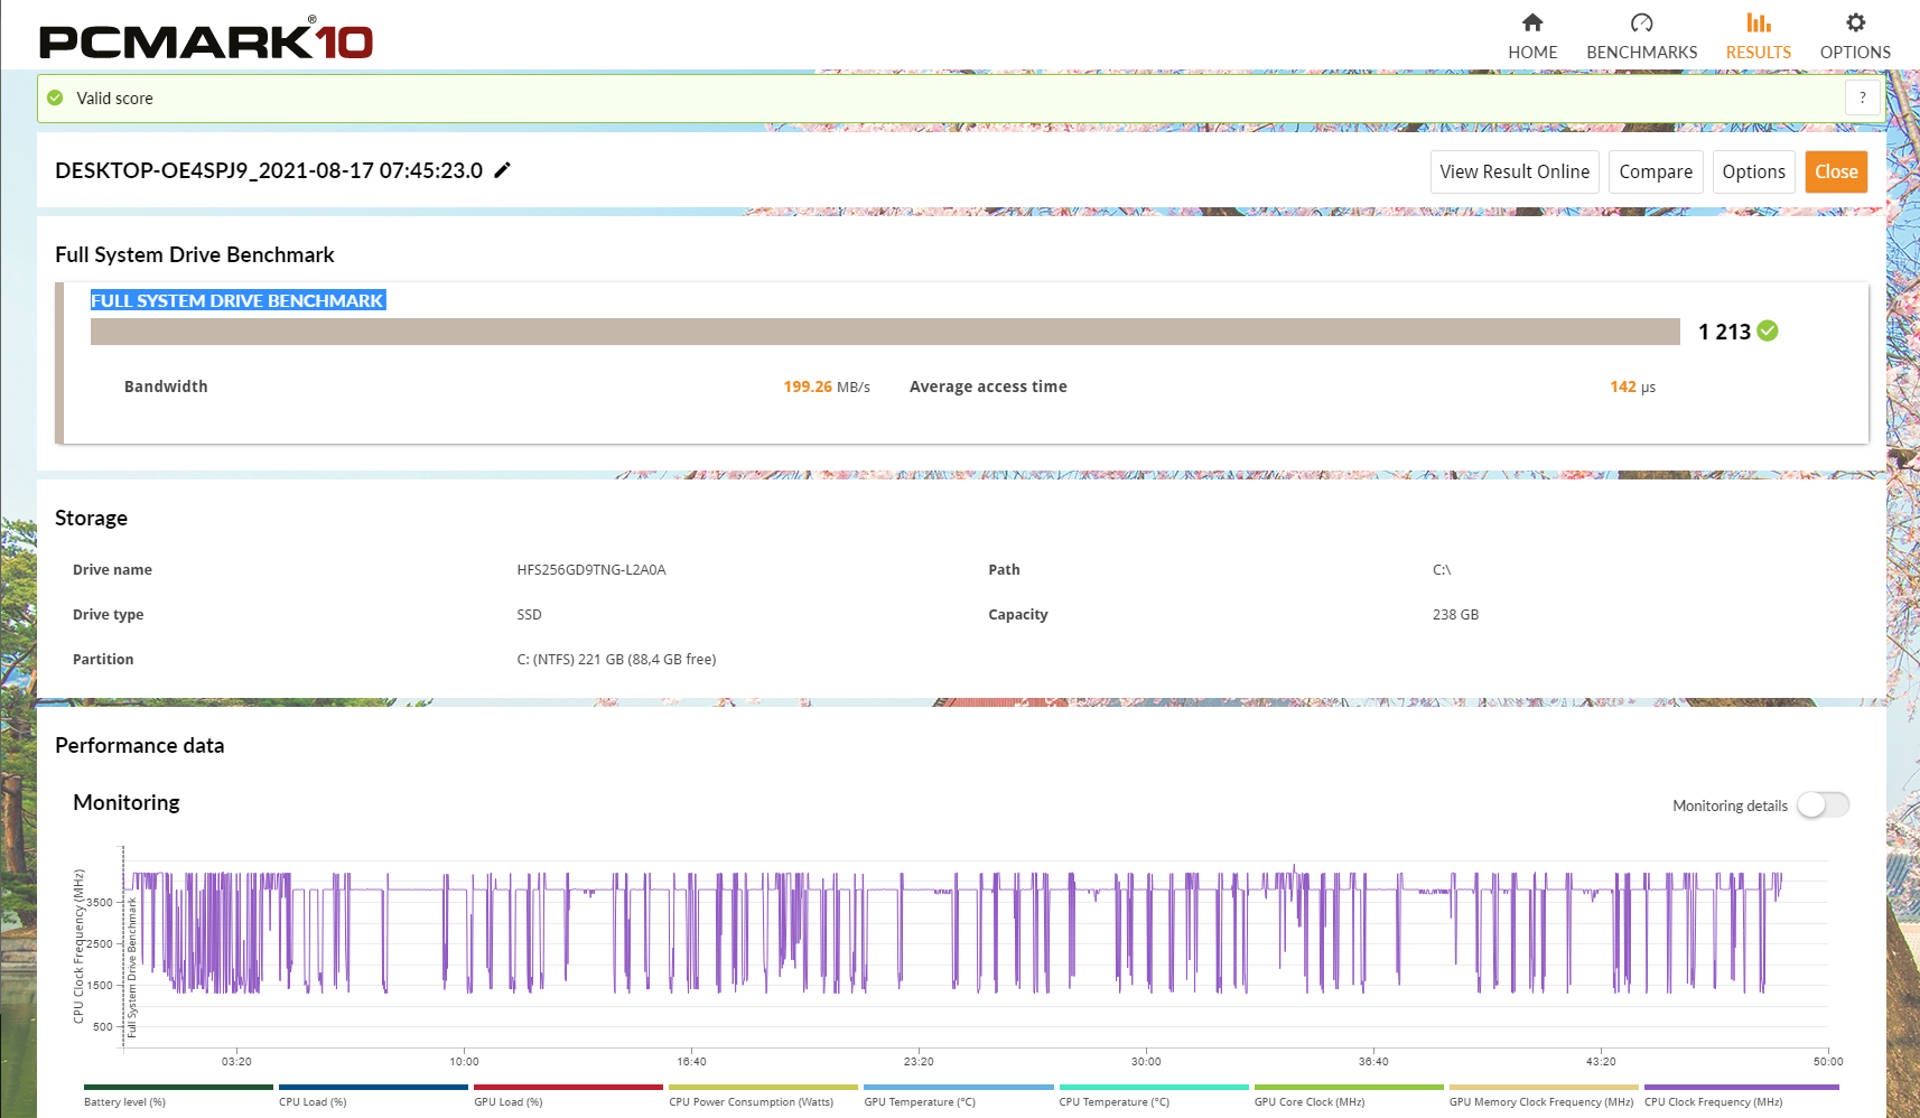Image resolution: width=1920 pixels, height=1118 pixels.
Task: Click the drive type value SSD
Action: pos(529,615)
